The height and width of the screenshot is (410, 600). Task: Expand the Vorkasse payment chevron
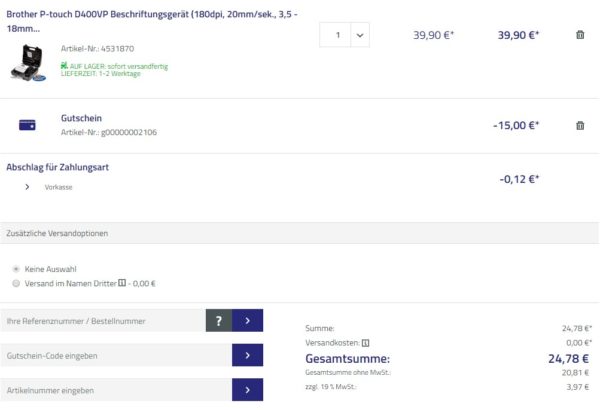point(27,187)
